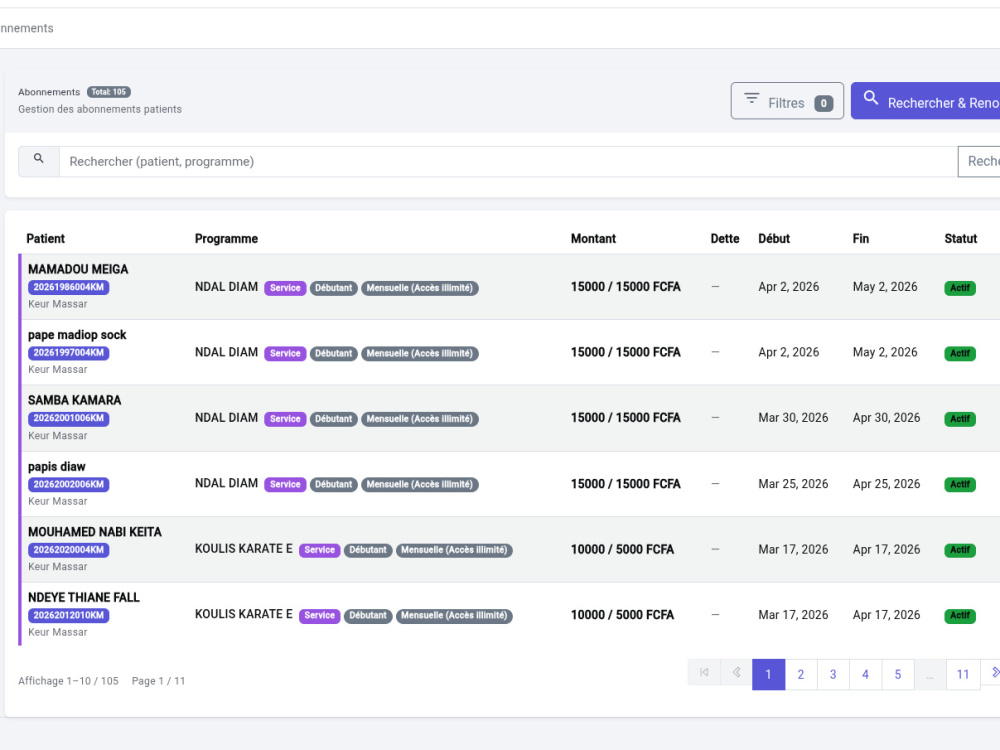Click the Rechercher & Renouveler button
The image size is (1000, 750).
point(925,101)
